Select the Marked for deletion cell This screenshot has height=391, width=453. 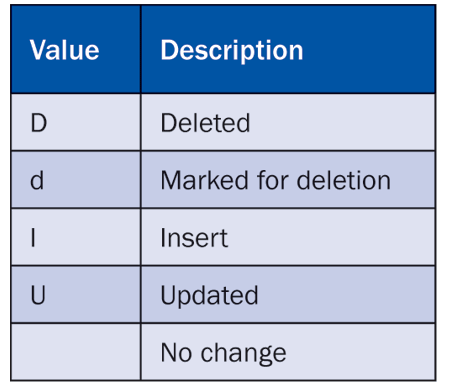288,180
